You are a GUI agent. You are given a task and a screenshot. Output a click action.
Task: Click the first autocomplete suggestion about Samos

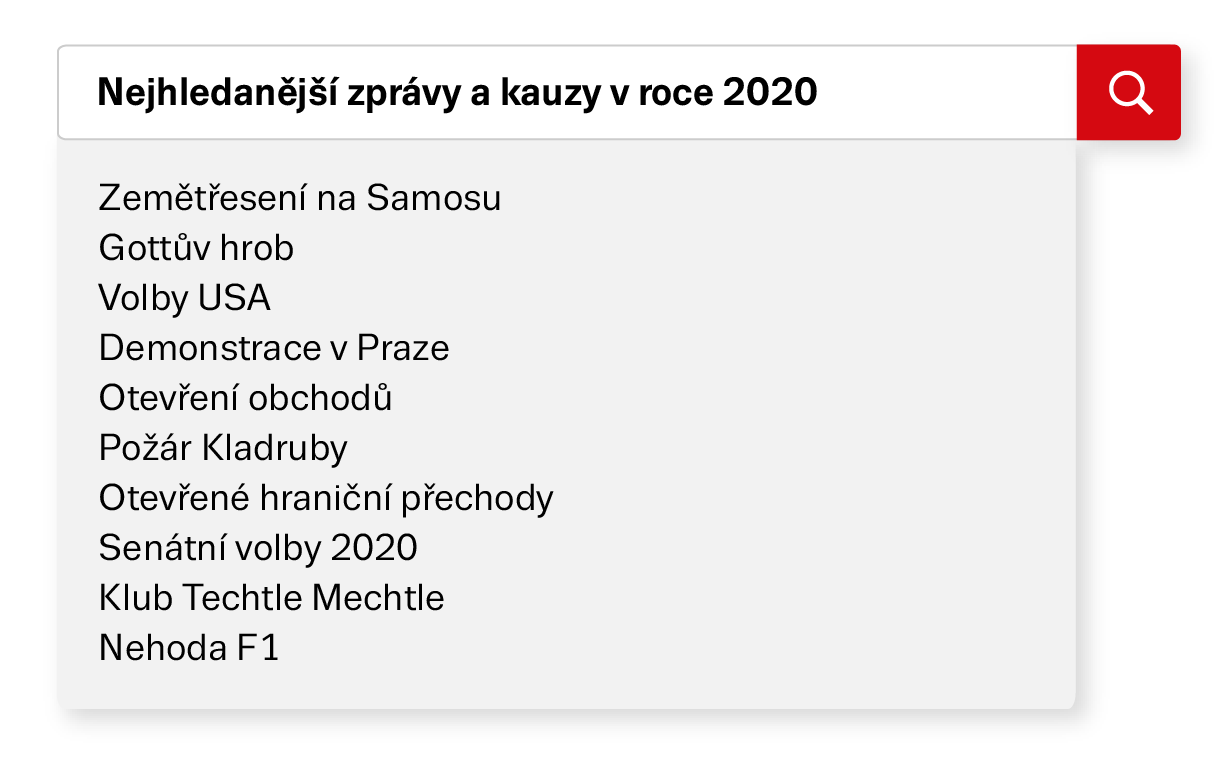pos(300,198)
